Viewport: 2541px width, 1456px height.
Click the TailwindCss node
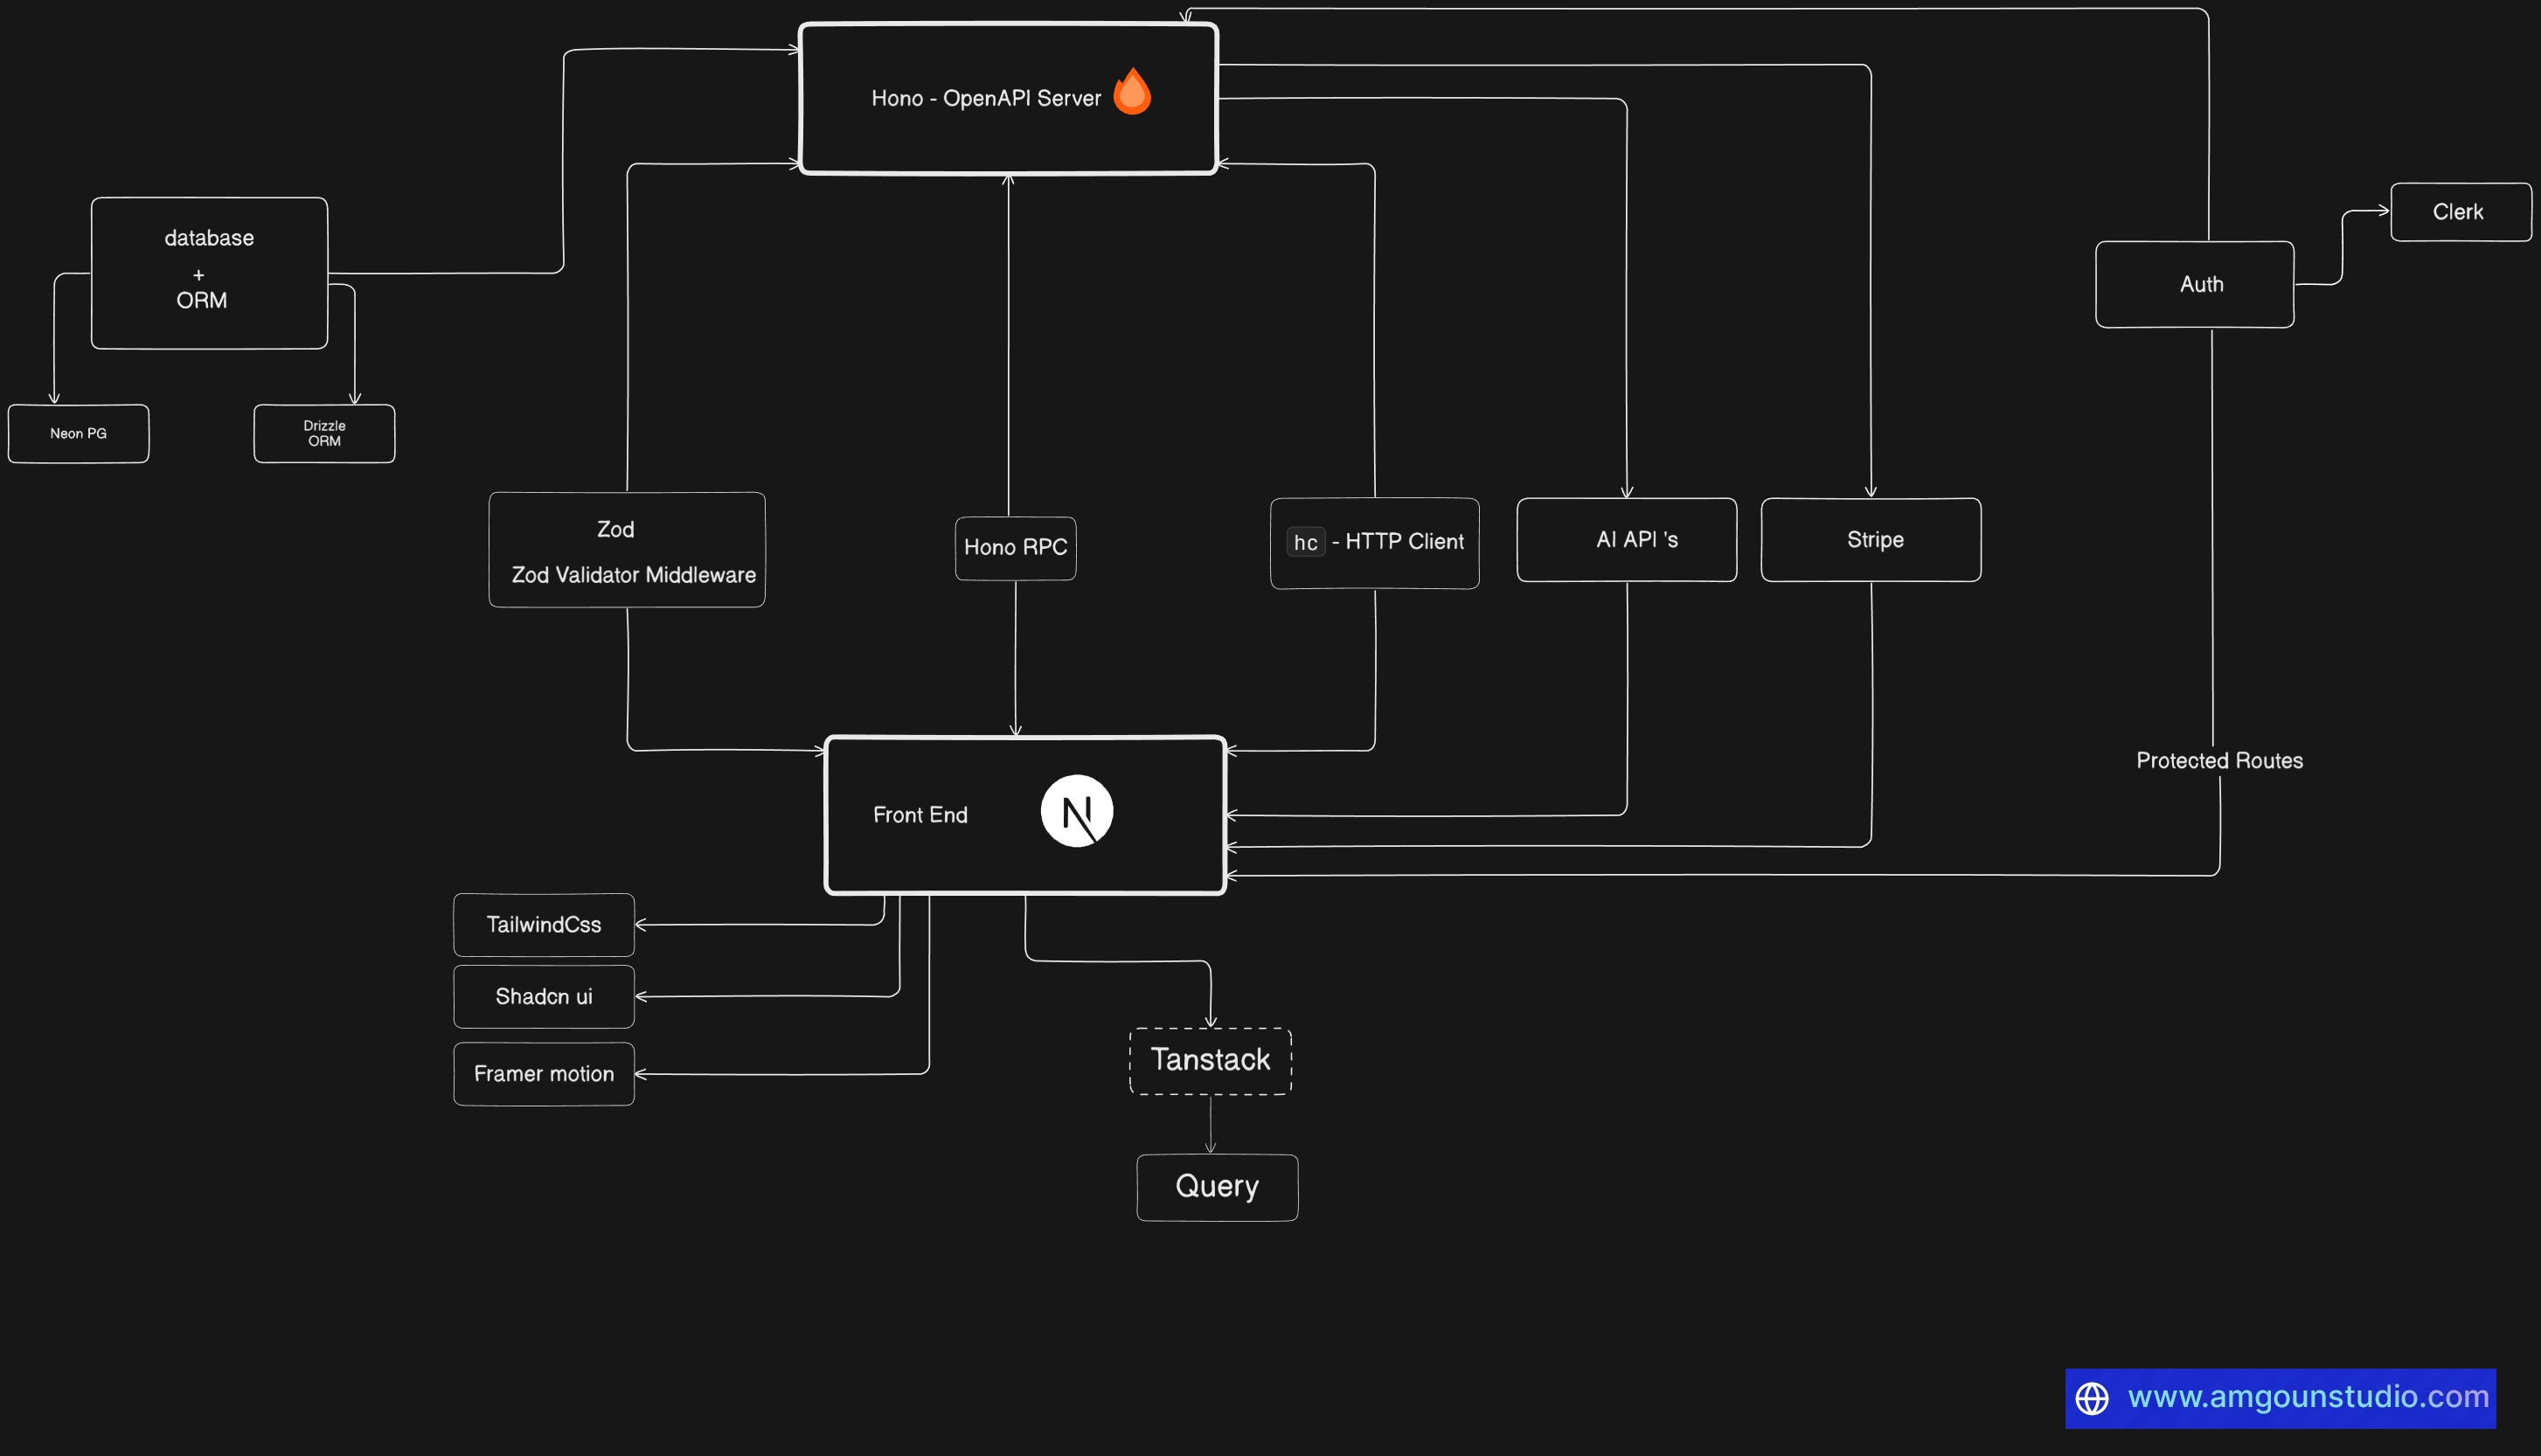(x=543, y=925)
